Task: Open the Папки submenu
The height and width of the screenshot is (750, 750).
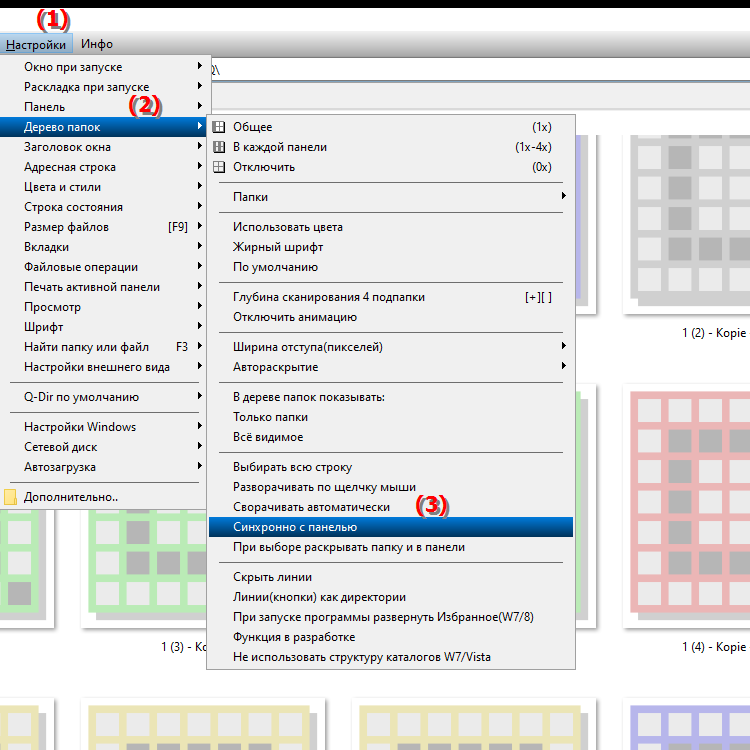Action: pos(391,197)
